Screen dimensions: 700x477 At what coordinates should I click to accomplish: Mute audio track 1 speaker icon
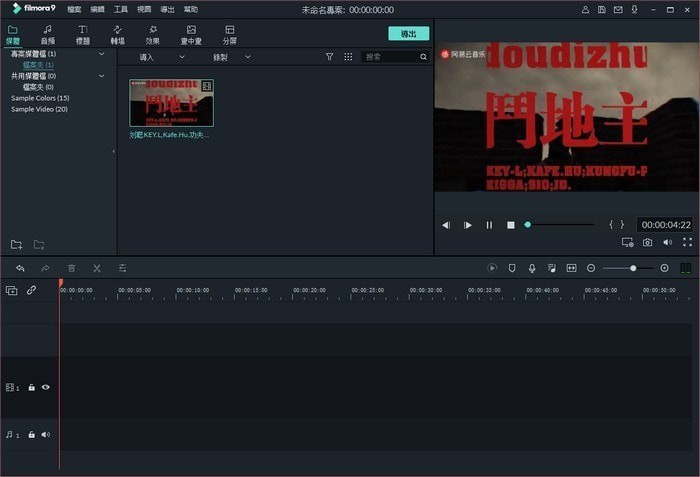pyautogui.click(x=45, y=434)
